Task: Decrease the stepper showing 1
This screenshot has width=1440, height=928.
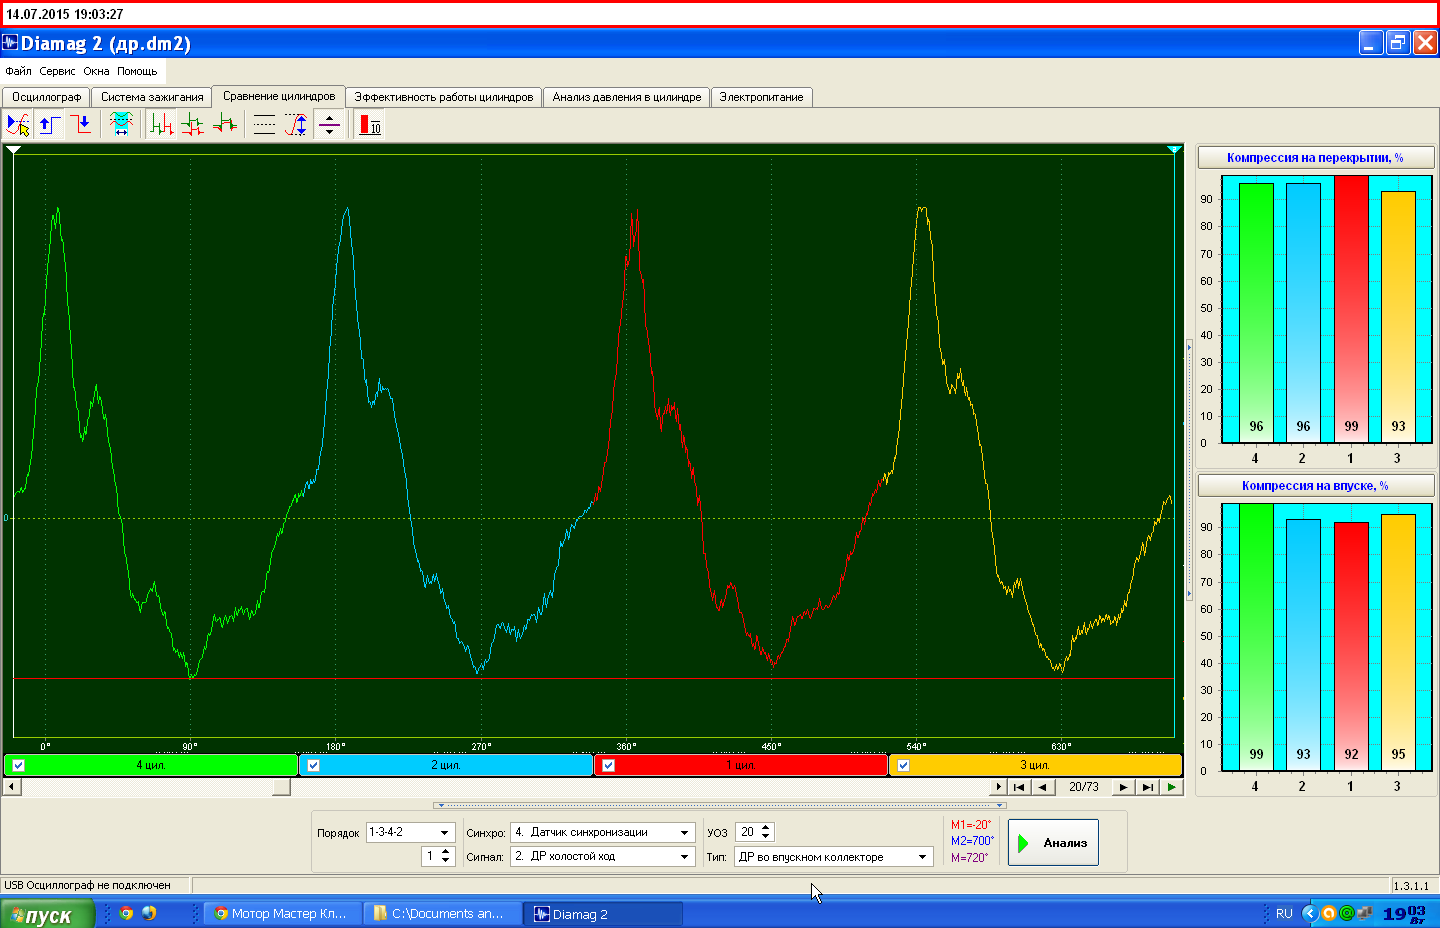Action: (446, 860)
